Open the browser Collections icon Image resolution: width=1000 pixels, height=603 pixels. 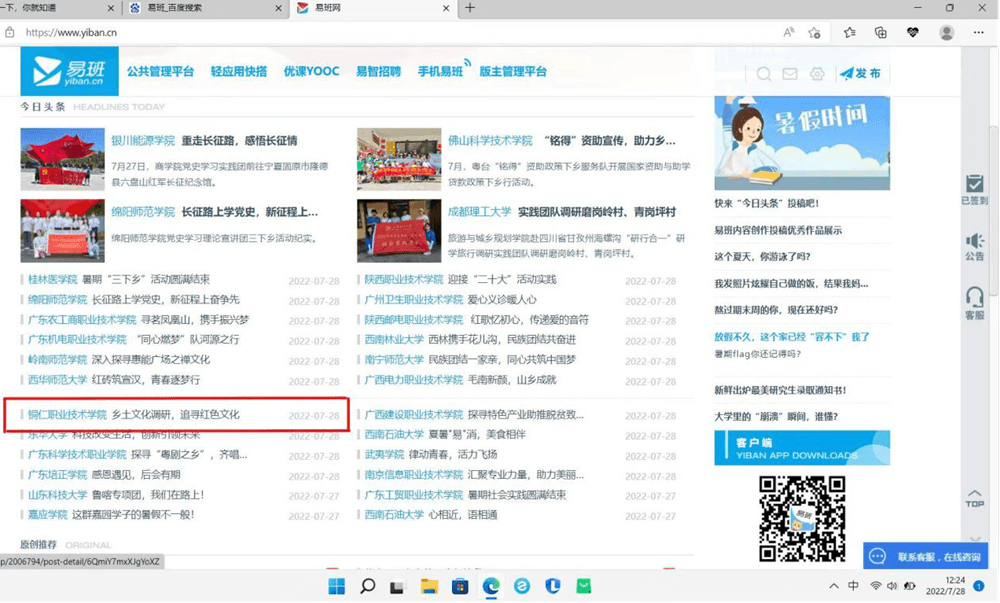(881, 33)
